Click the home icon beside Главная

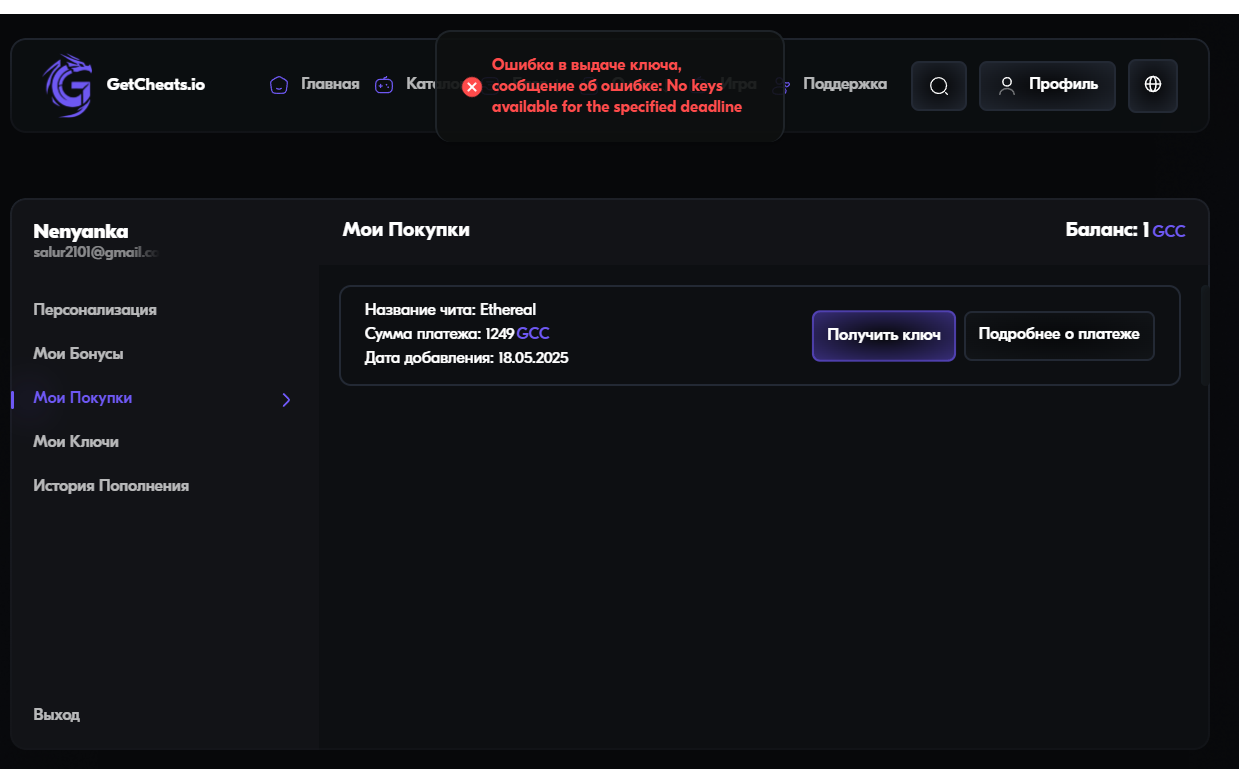point(280,85)
